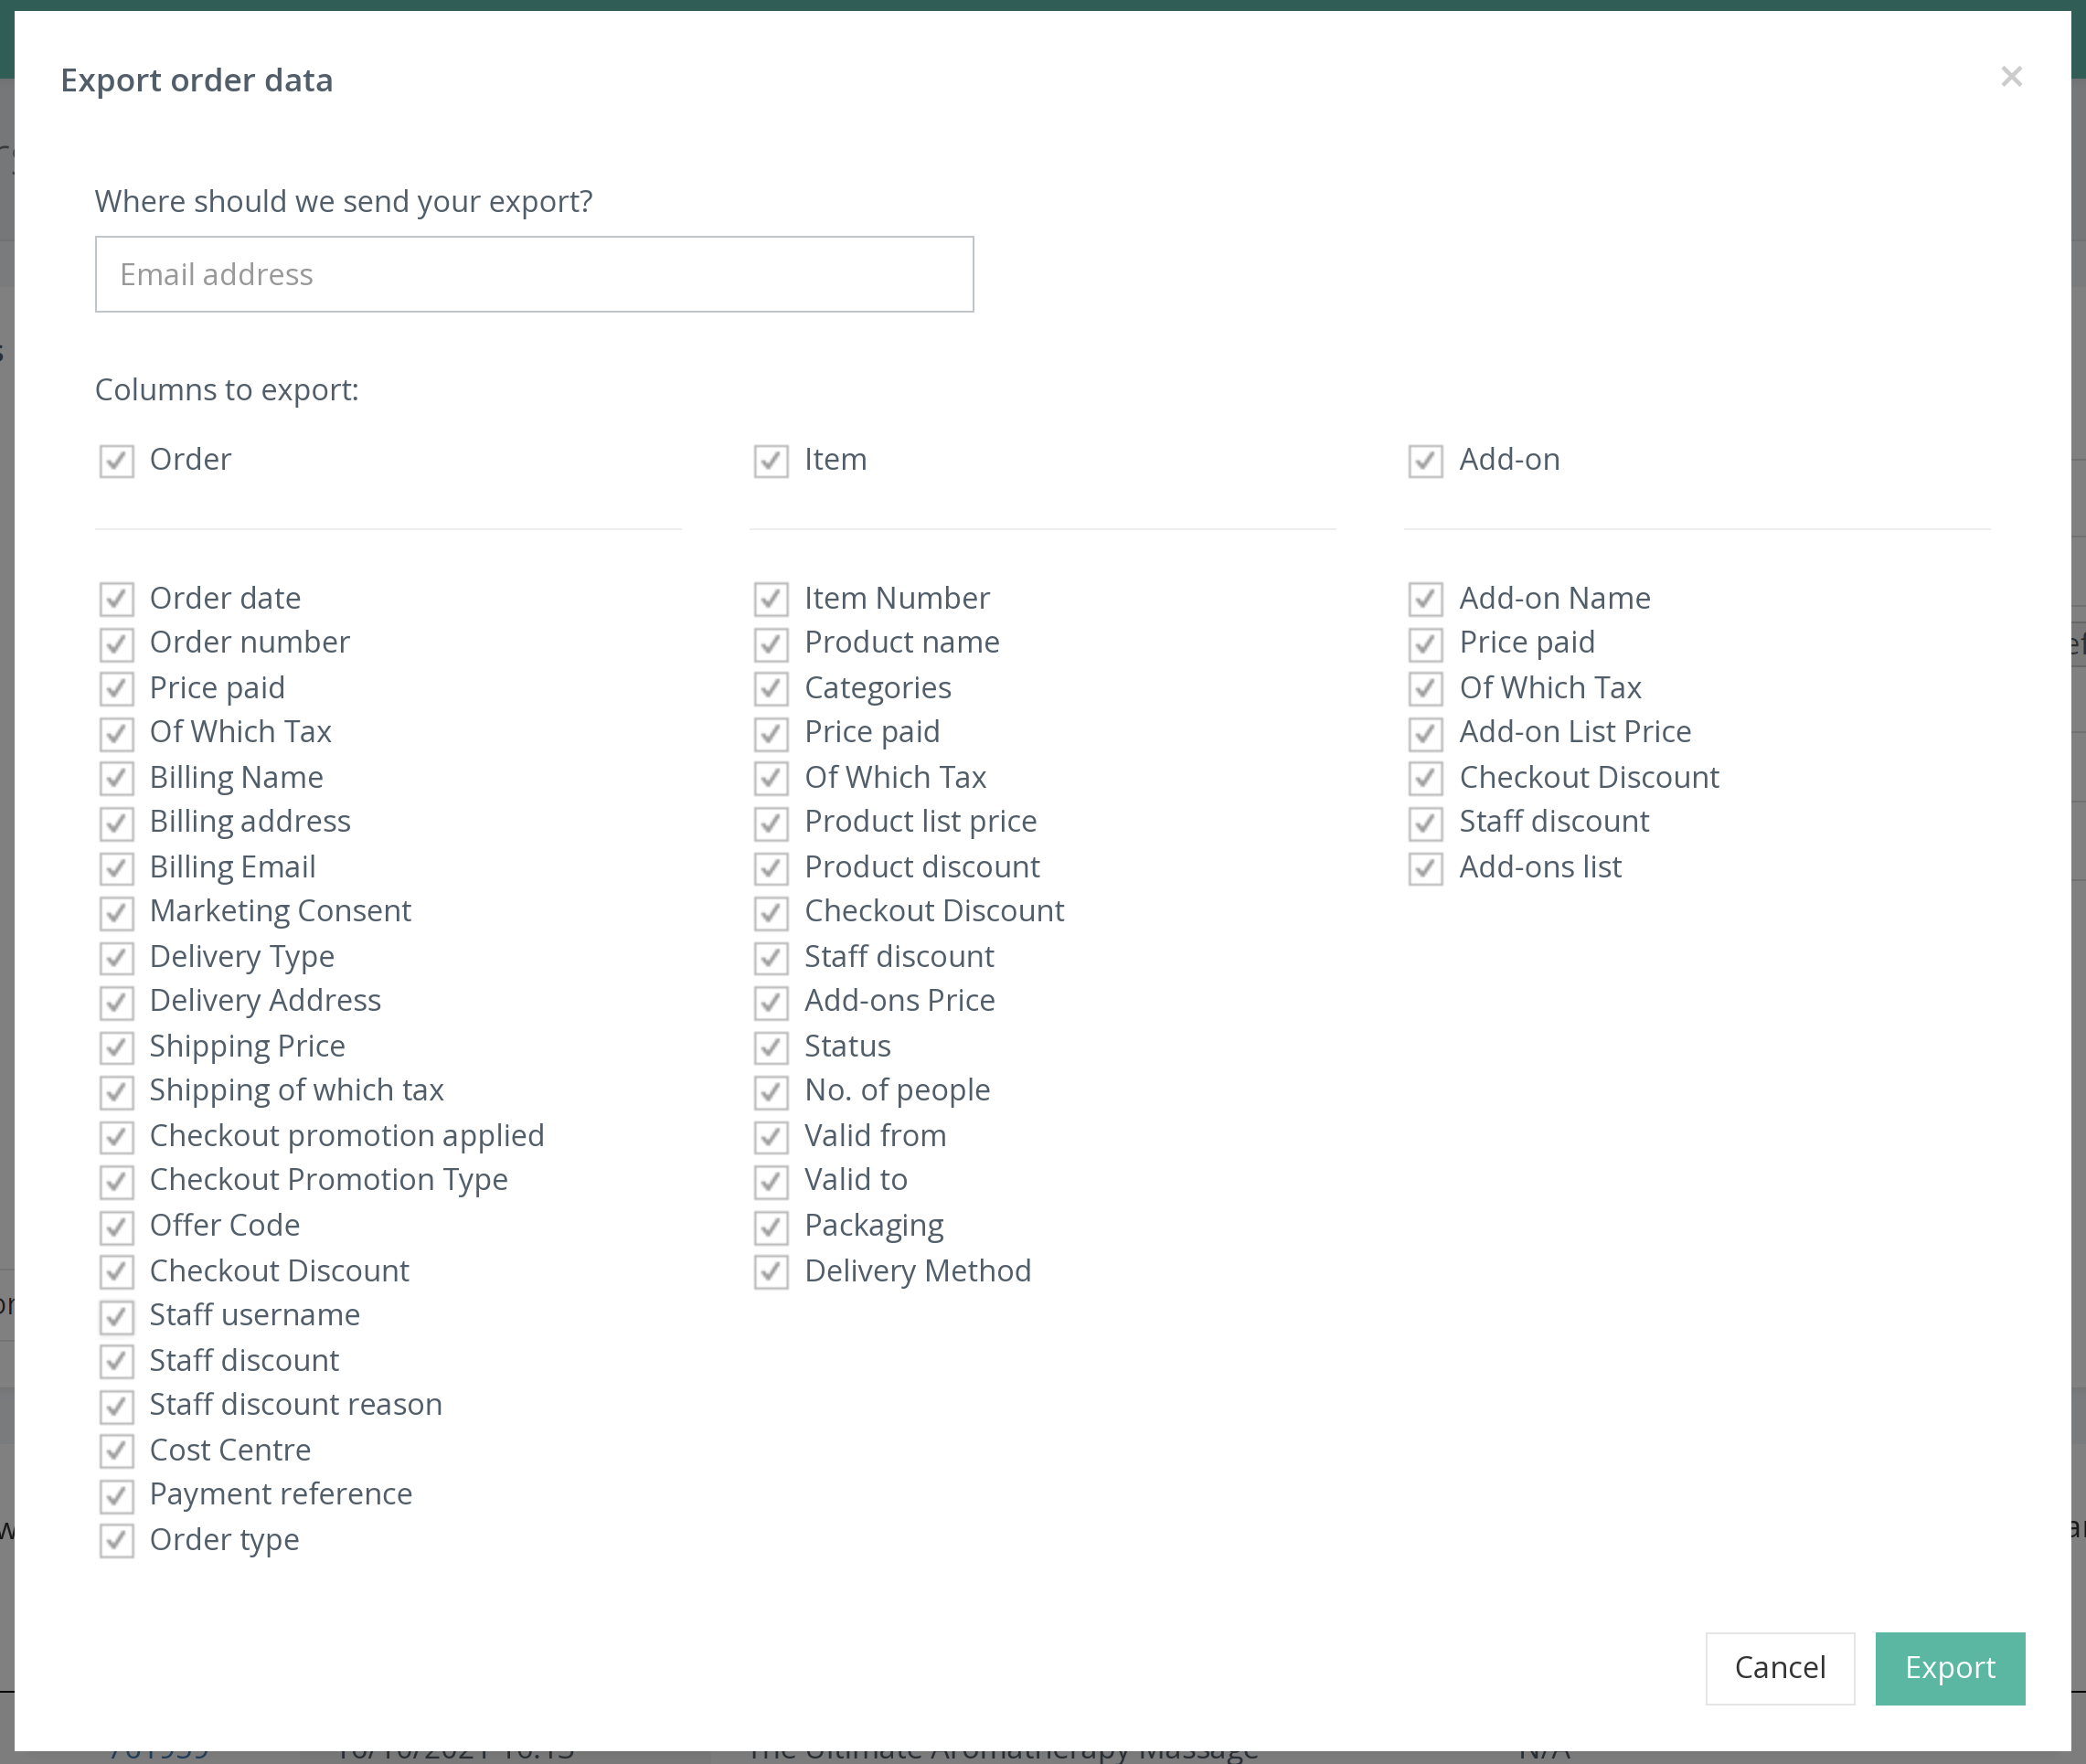2086x1764 pixels.
Task: Uncheck the Add-ons list column
Action: click(x=1426, y=868)
